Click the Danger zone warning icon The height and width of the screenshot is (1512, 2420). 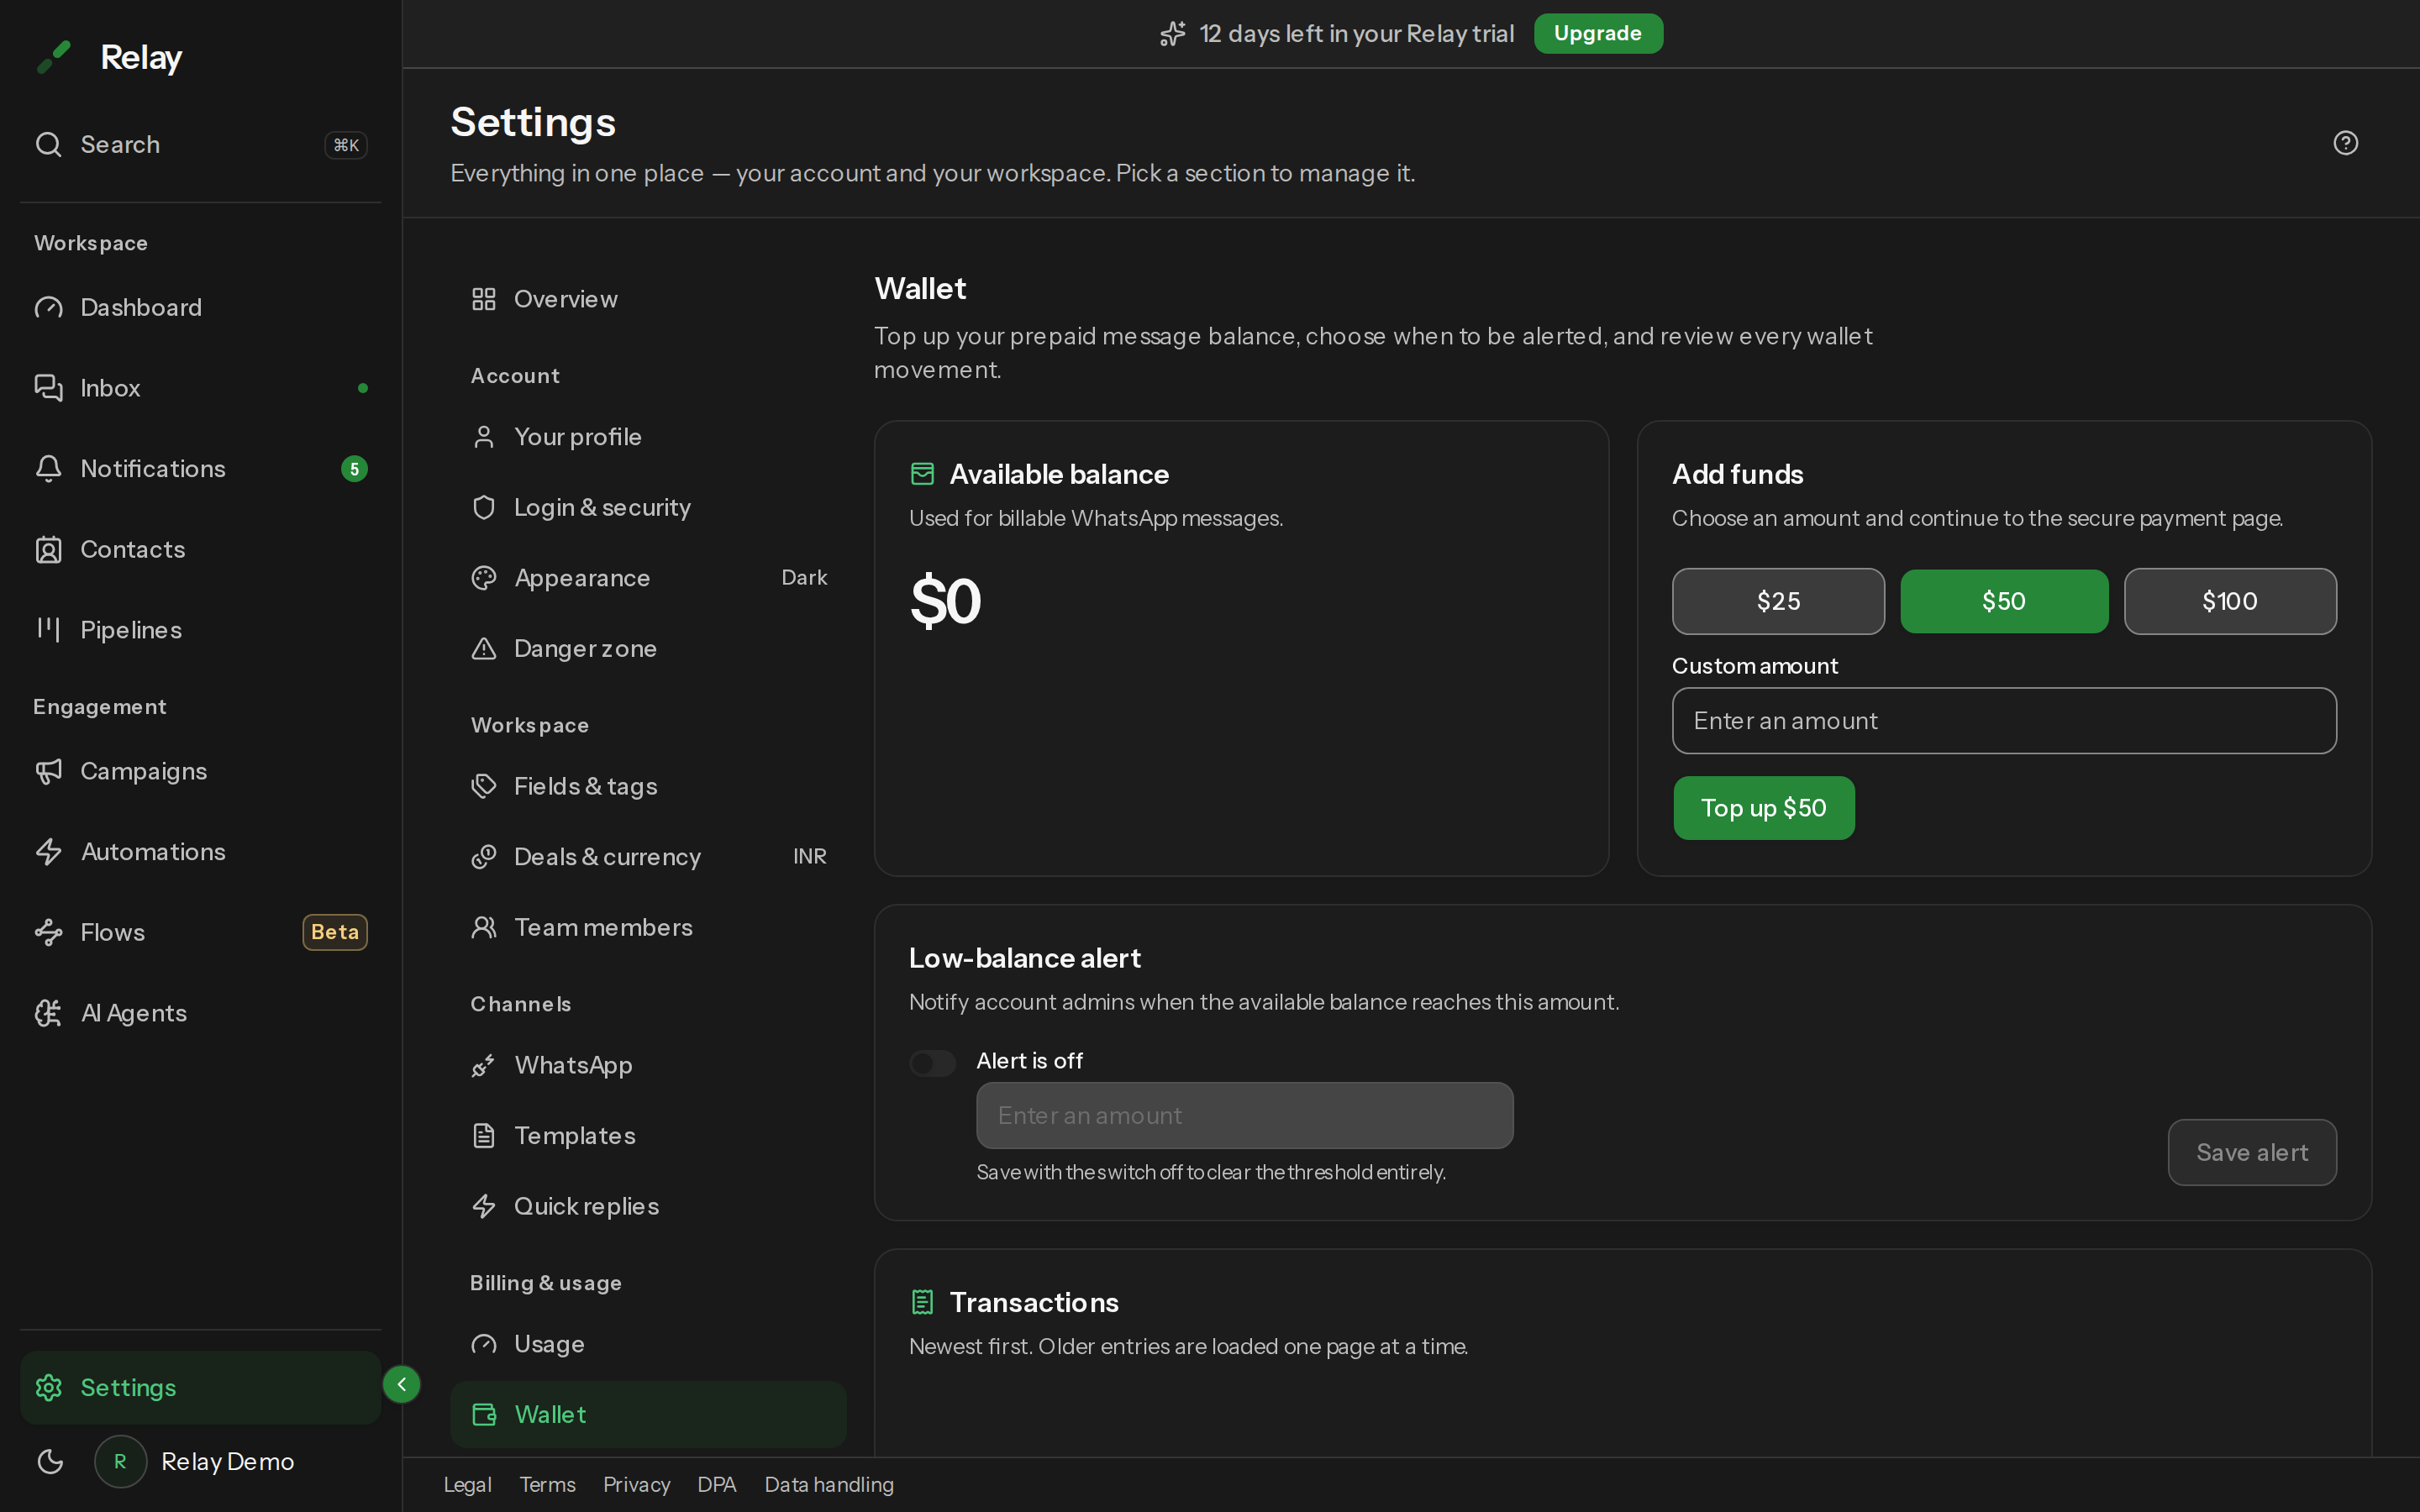click(484, 649)
